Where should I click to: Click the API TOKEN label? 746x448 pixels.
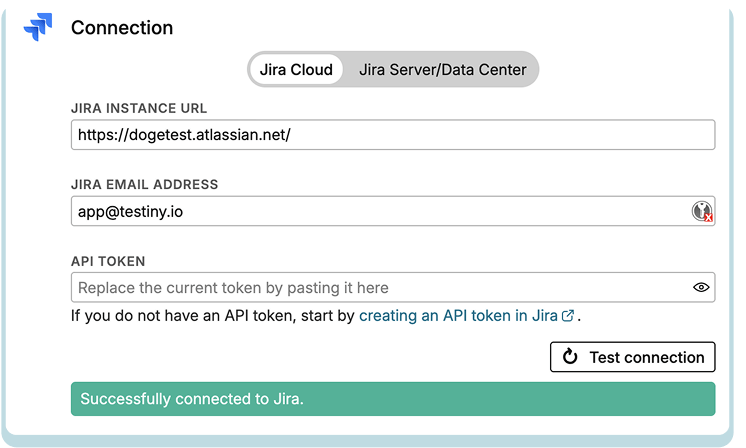pyautogui.click(x=108, y=261)
